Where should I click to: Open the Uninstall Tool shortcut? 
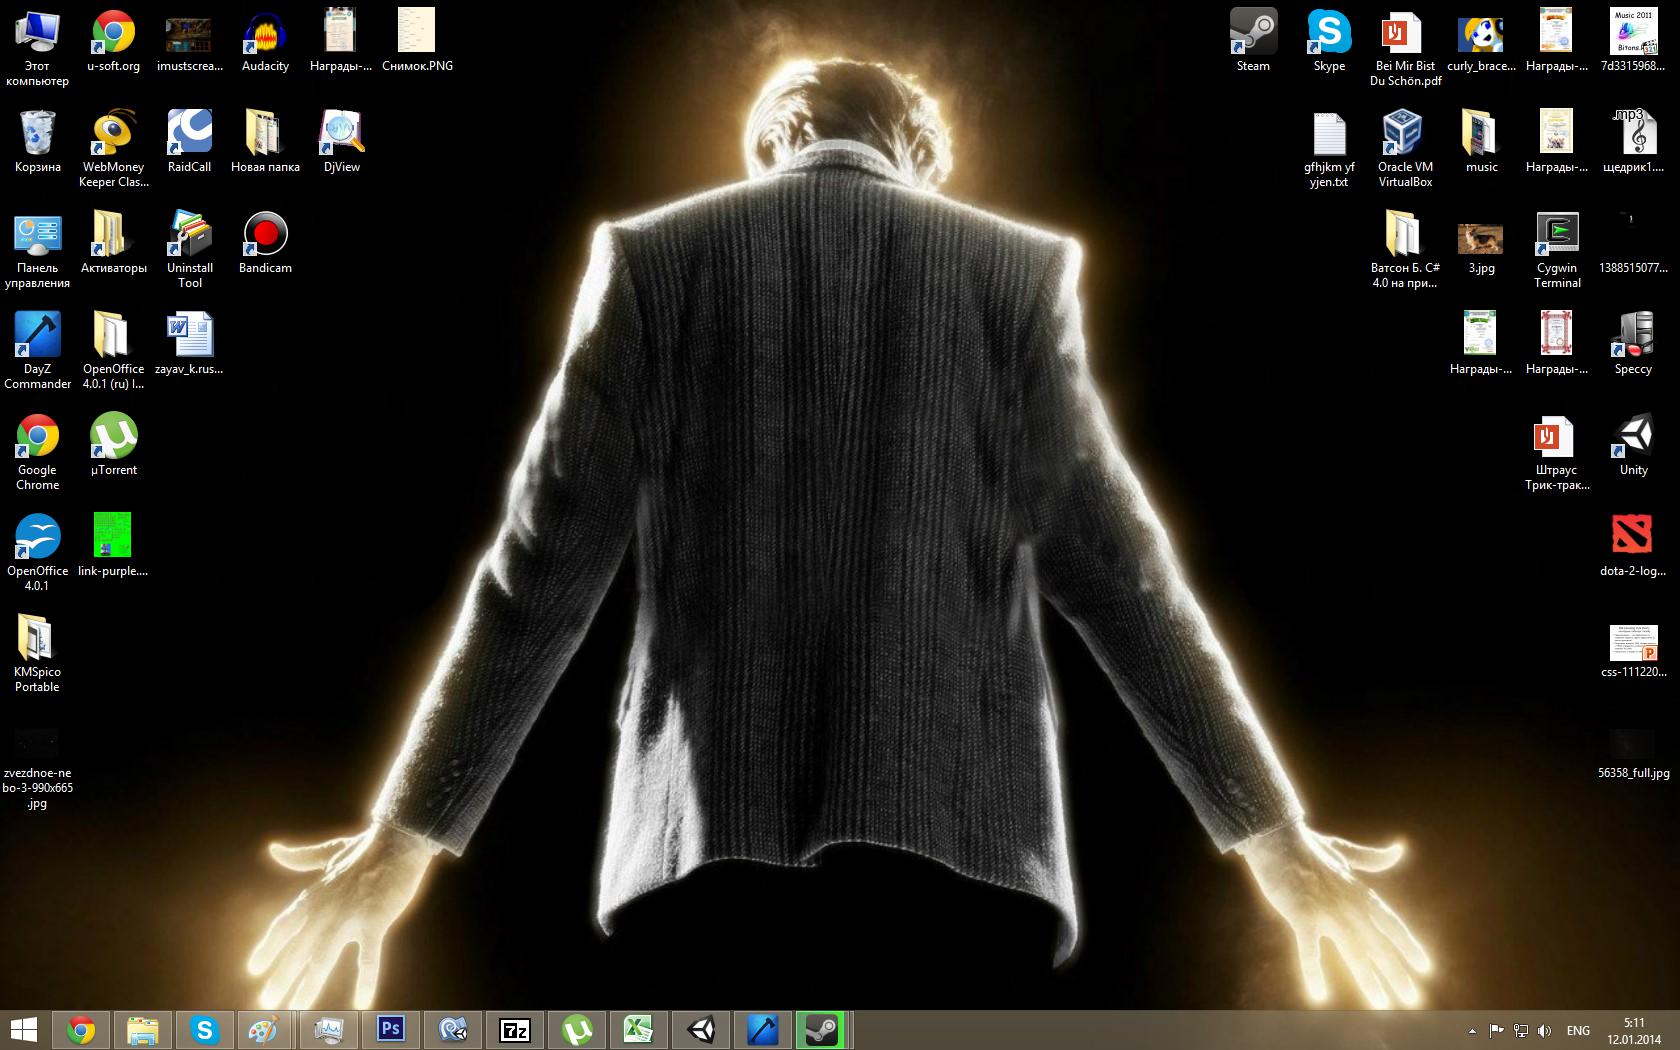point(189,249)
